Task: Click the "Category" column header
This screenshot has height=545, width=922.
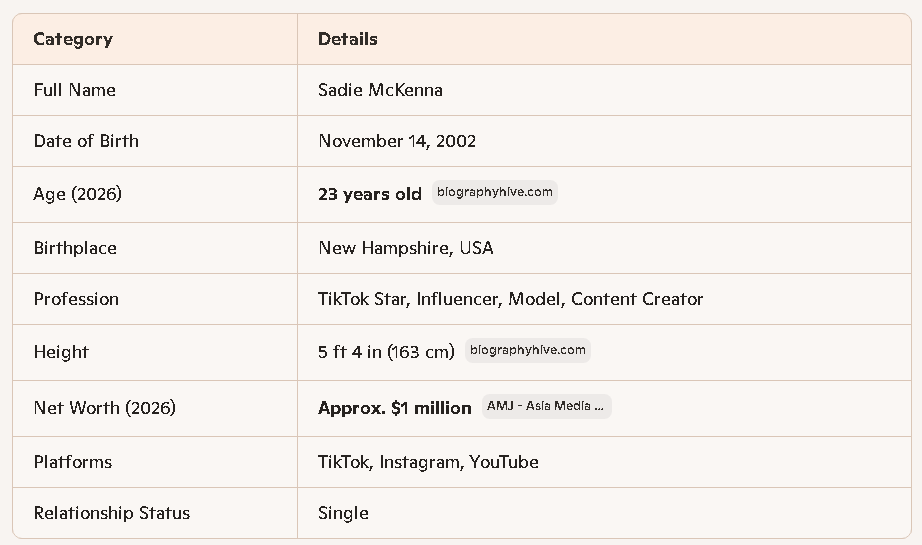Action: pos(73,39)
